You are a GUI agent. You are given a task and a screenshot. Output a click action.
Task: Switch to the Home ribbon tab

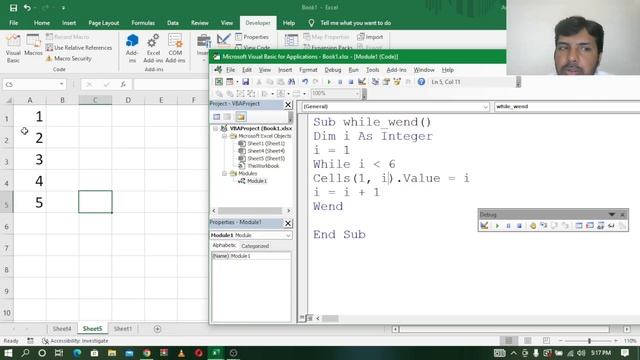click(42, 23)
